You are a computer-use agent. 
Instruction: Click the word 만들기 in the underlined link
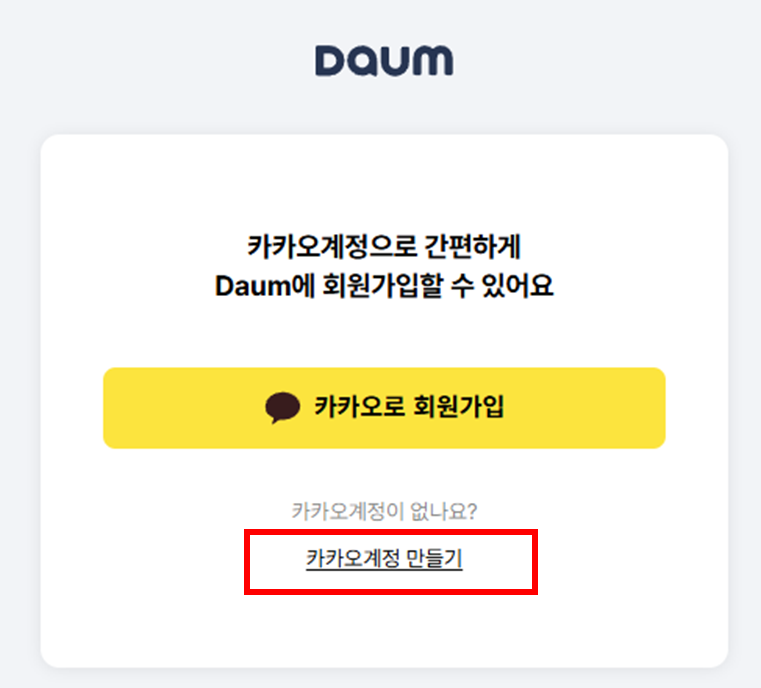(435, 559)
